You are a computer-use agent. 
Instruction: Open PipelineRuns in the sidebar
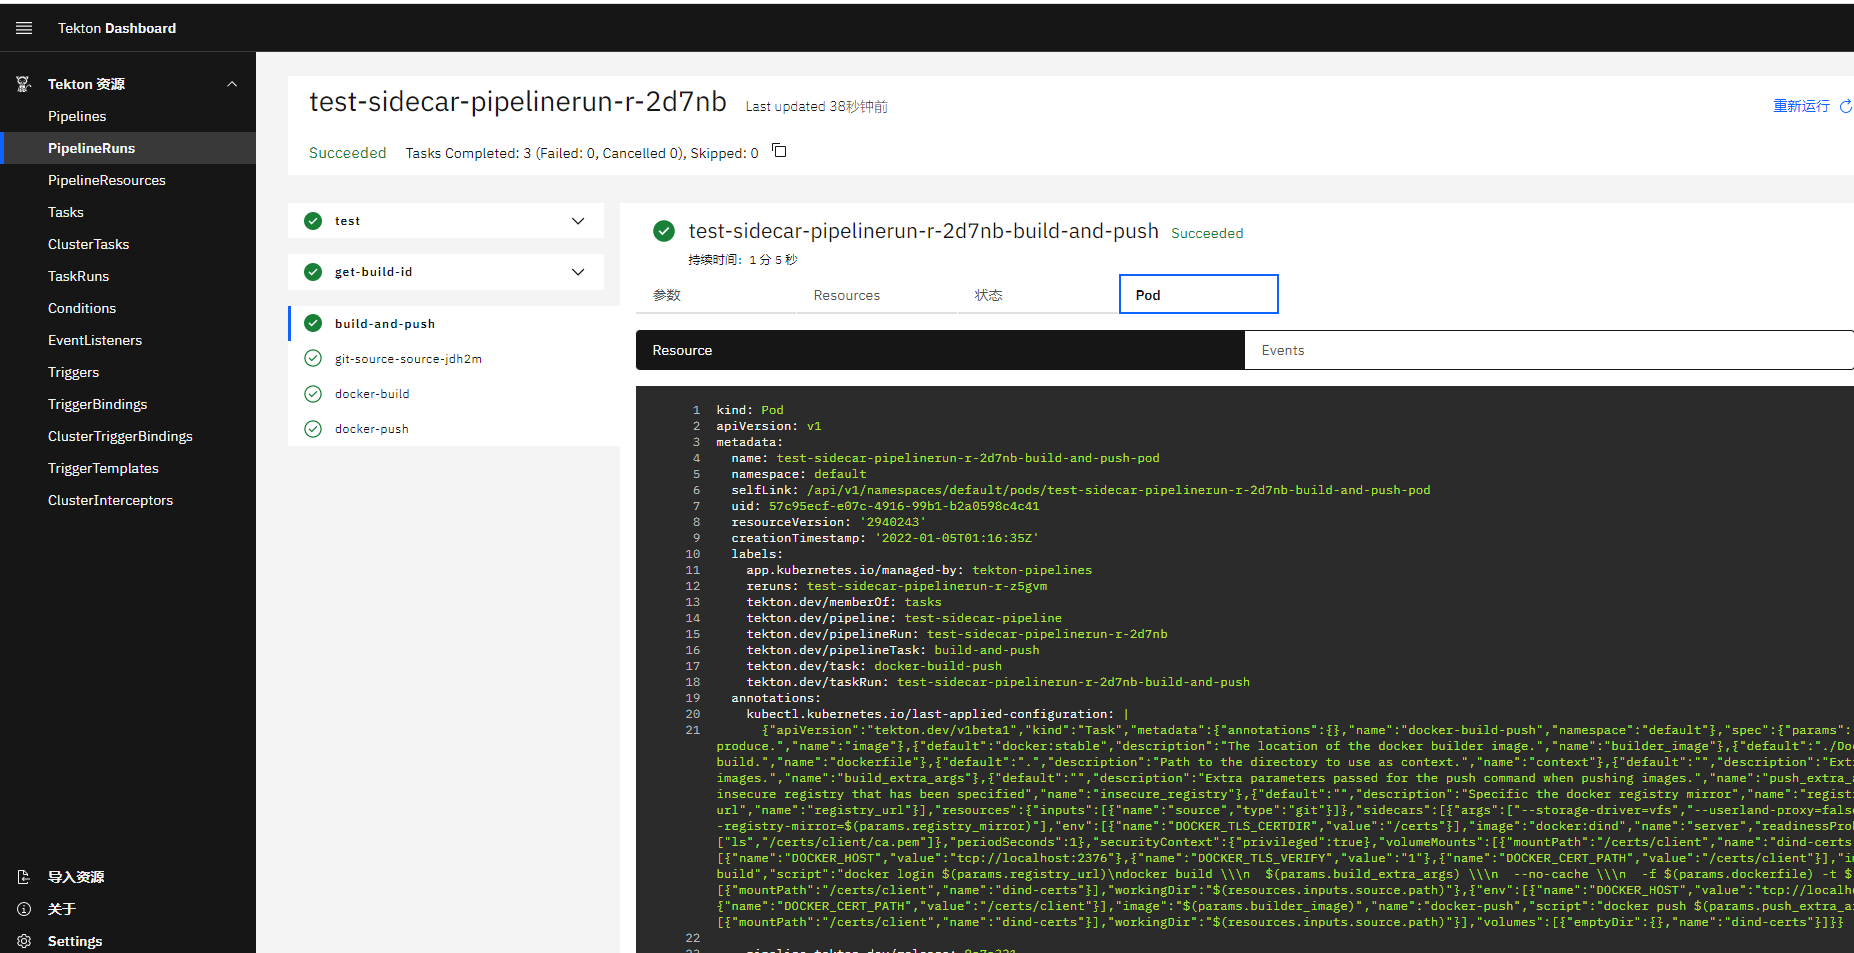pos(128,148)
